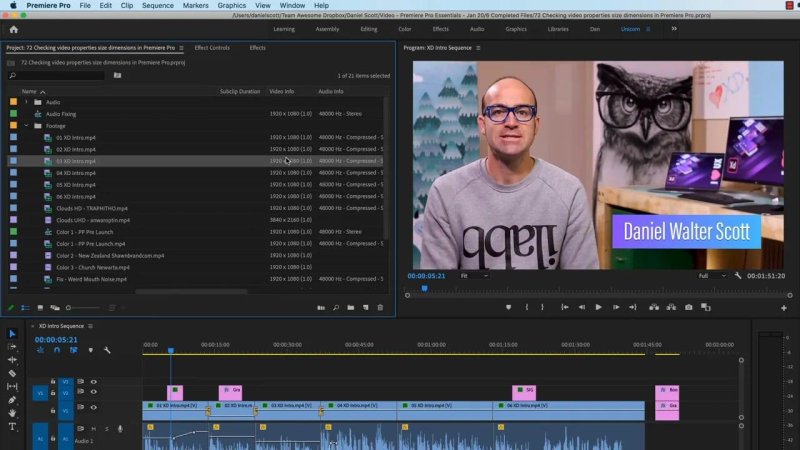Select the Razor tool
The height and width of the screenshot is (450, 800).
point(12,373)
